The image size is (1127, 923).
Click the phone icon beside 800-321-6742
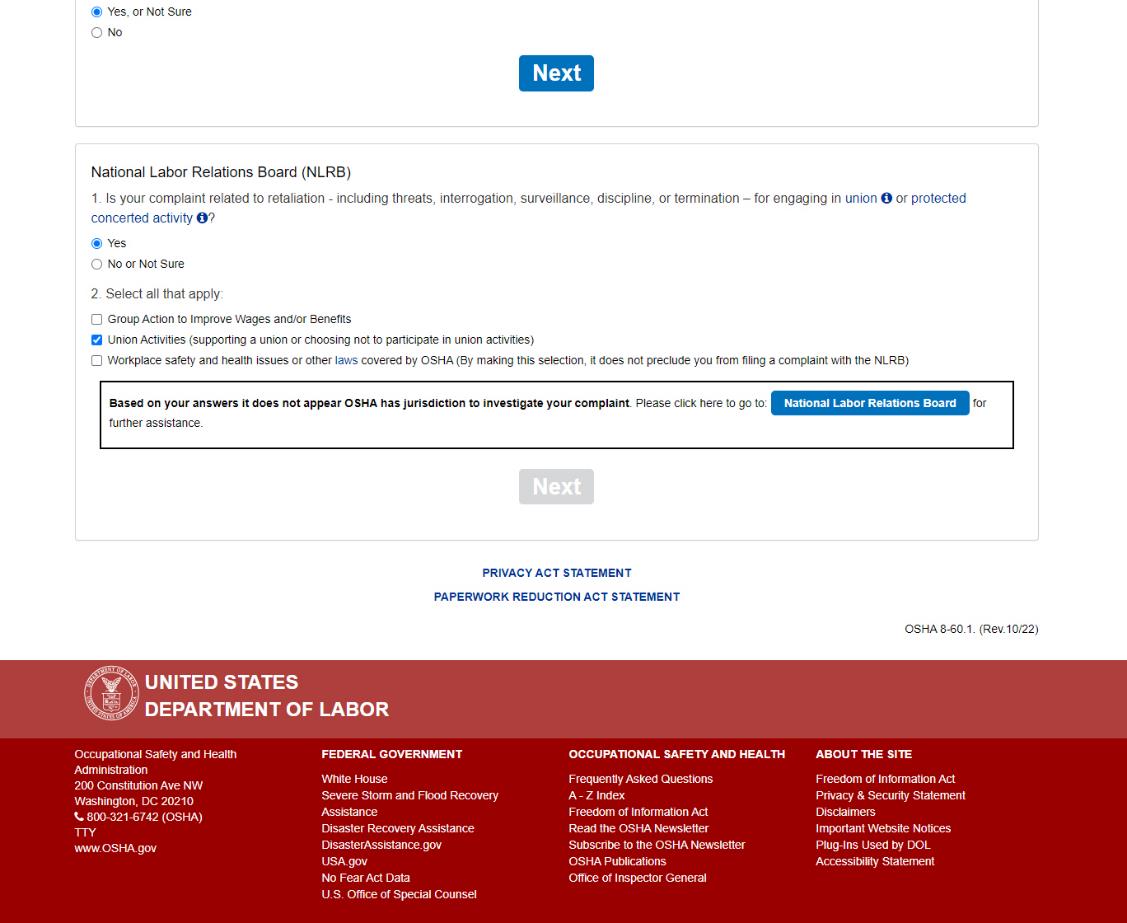(x=79, y=817)
